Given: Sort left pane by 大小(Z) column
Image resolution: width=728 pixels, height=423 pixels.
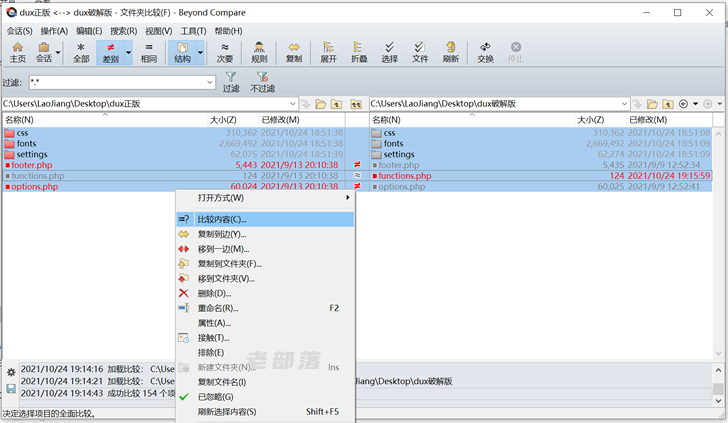Looking at the screenshot, I should [x=232, y=120].
